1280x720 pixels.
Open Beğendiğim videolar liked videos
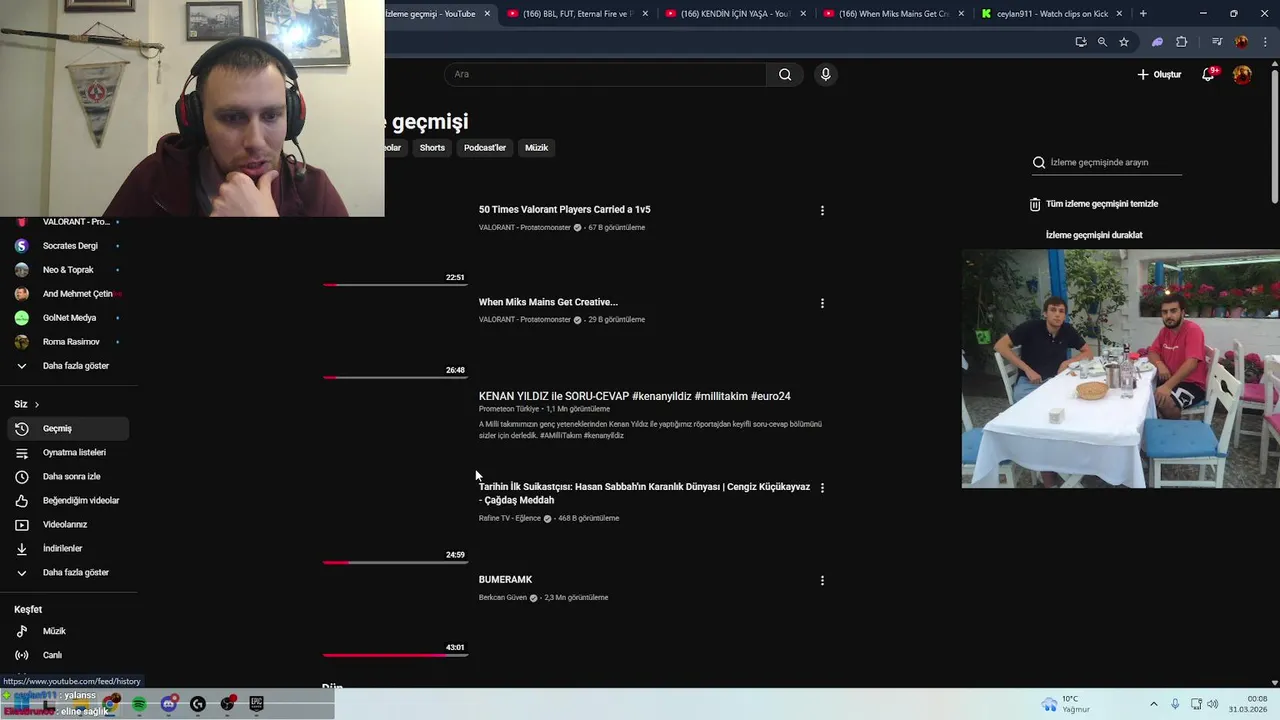[x=68, y=501]
